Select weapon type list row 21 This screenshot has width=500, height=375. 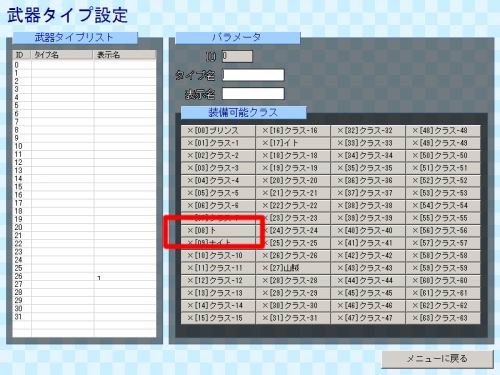point(84,235)
